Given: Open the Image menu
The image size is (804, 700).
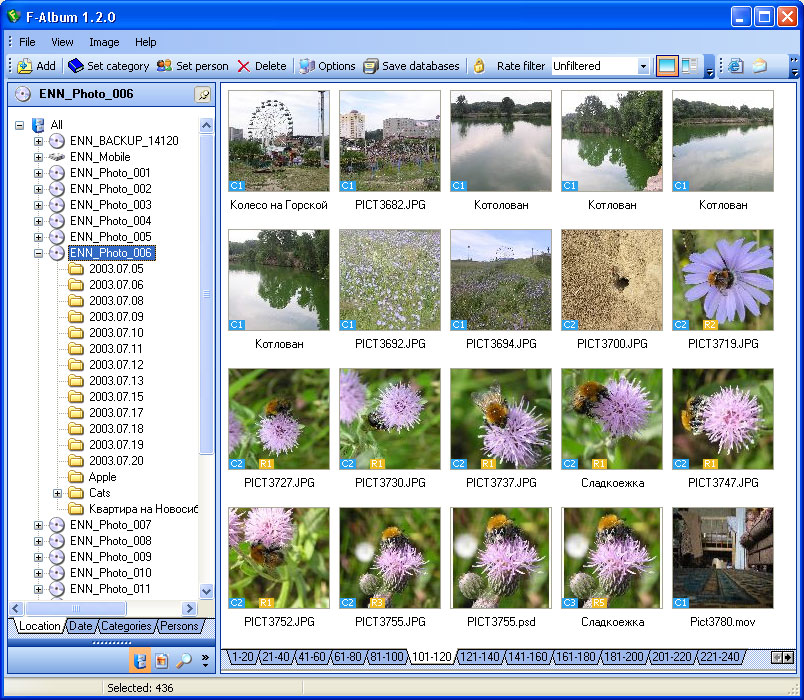Looking at the screenshot, I should pyautogui.click(x=104, y=42).
